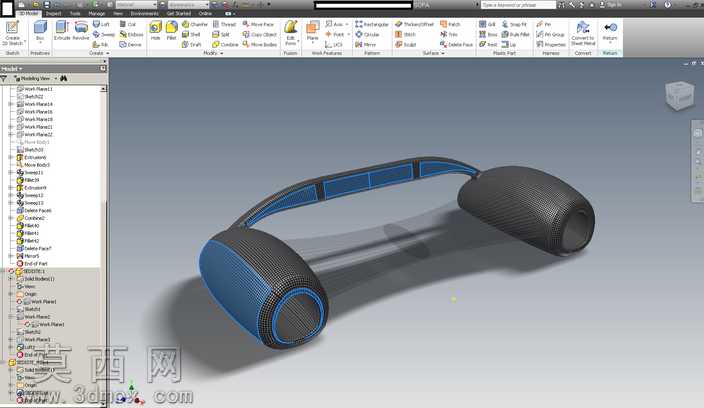Select the Box primitive tool
704x408 pixels.
coord(40,31)
